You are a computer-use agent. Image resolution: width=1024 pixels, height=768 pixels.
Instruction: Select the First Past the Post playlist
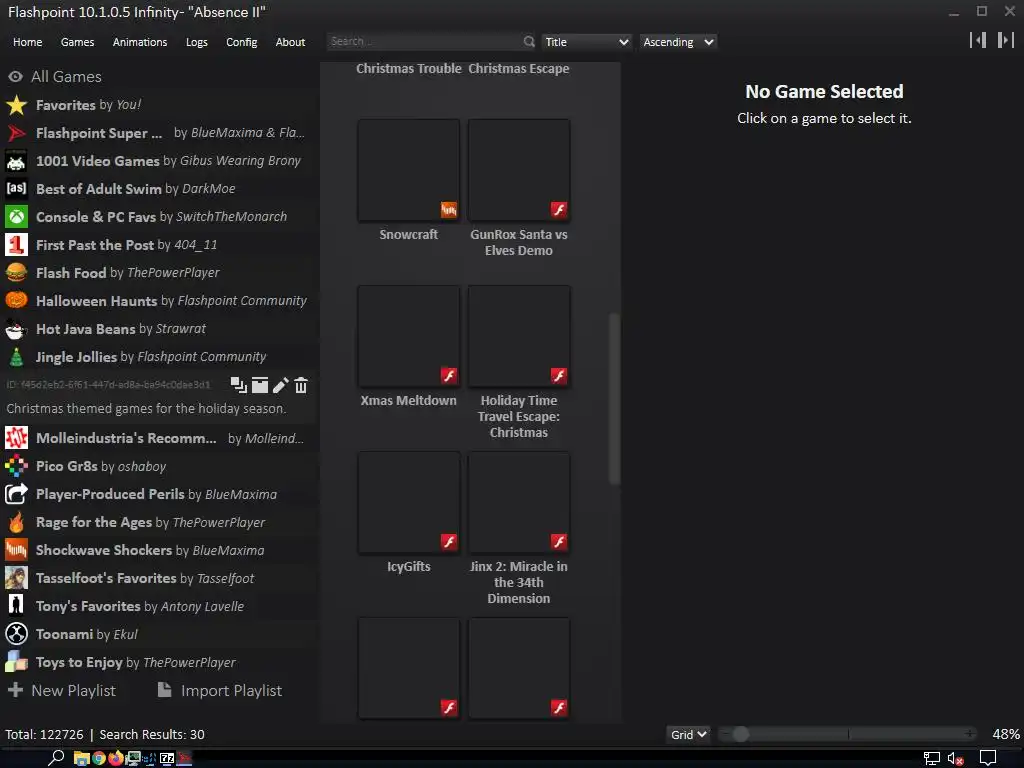159,245
